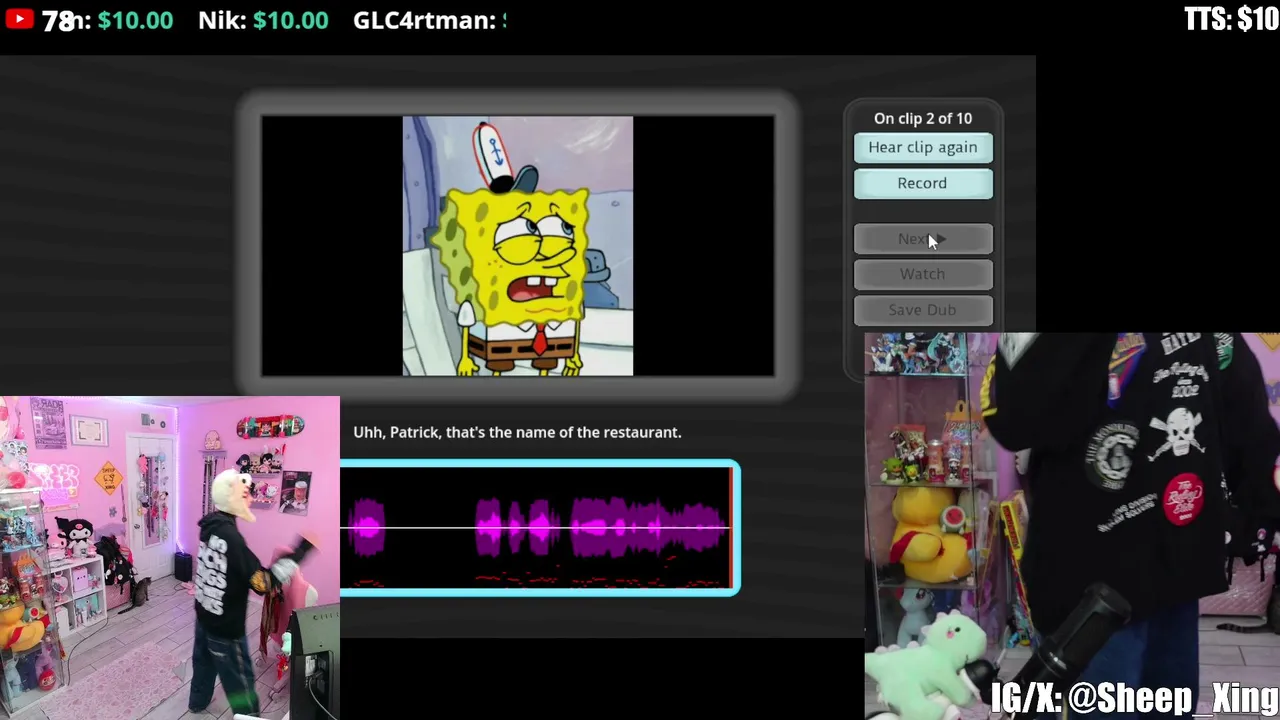
Task: Click the magenta audio waveform display
Action: (540, 527)
